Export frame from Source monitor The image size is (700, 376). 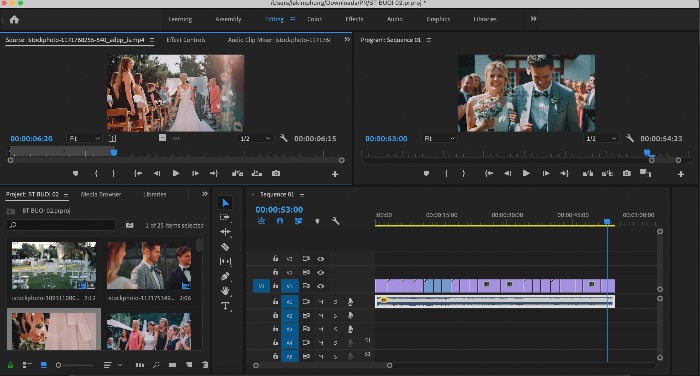click(276, 173)
